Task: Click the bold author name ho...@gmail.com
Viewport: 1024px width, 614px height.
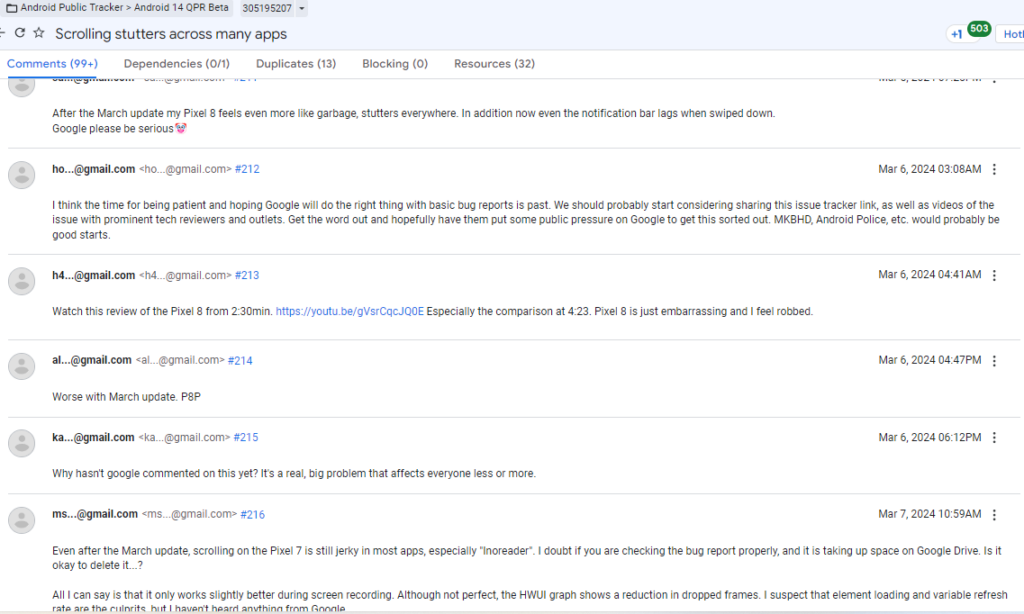Action: 93,169
